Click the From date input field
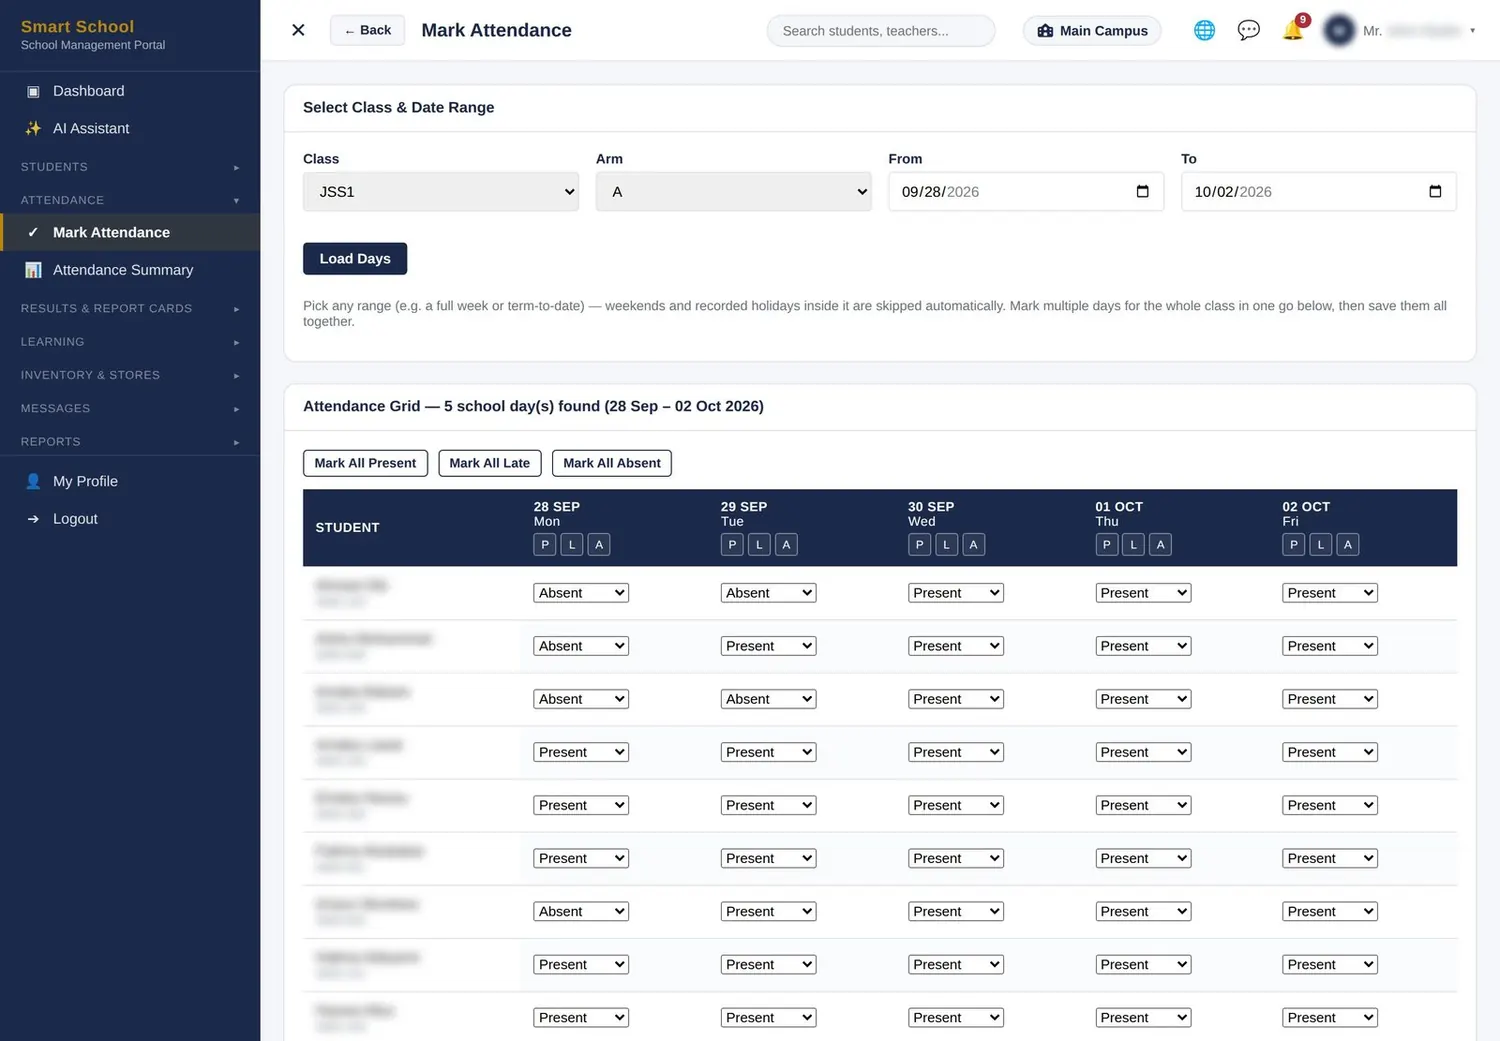This screenshot has height=1041, width=1500. pos(1026,191)
